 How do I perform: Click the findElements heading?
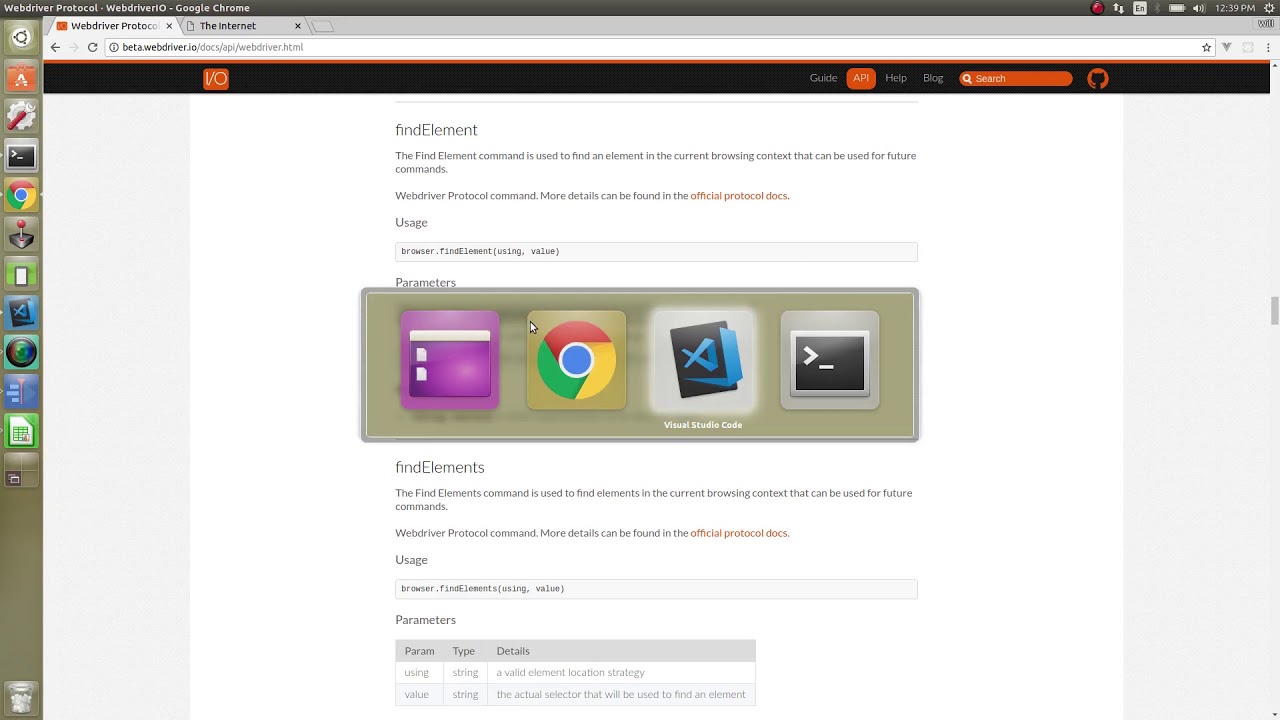click(440, 467)
